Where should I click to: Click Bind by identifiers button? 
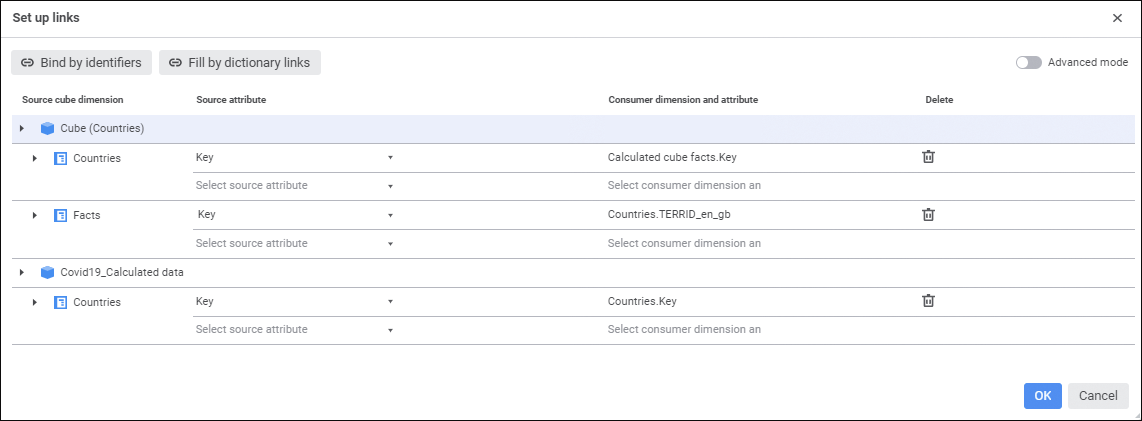coord(82,62)
